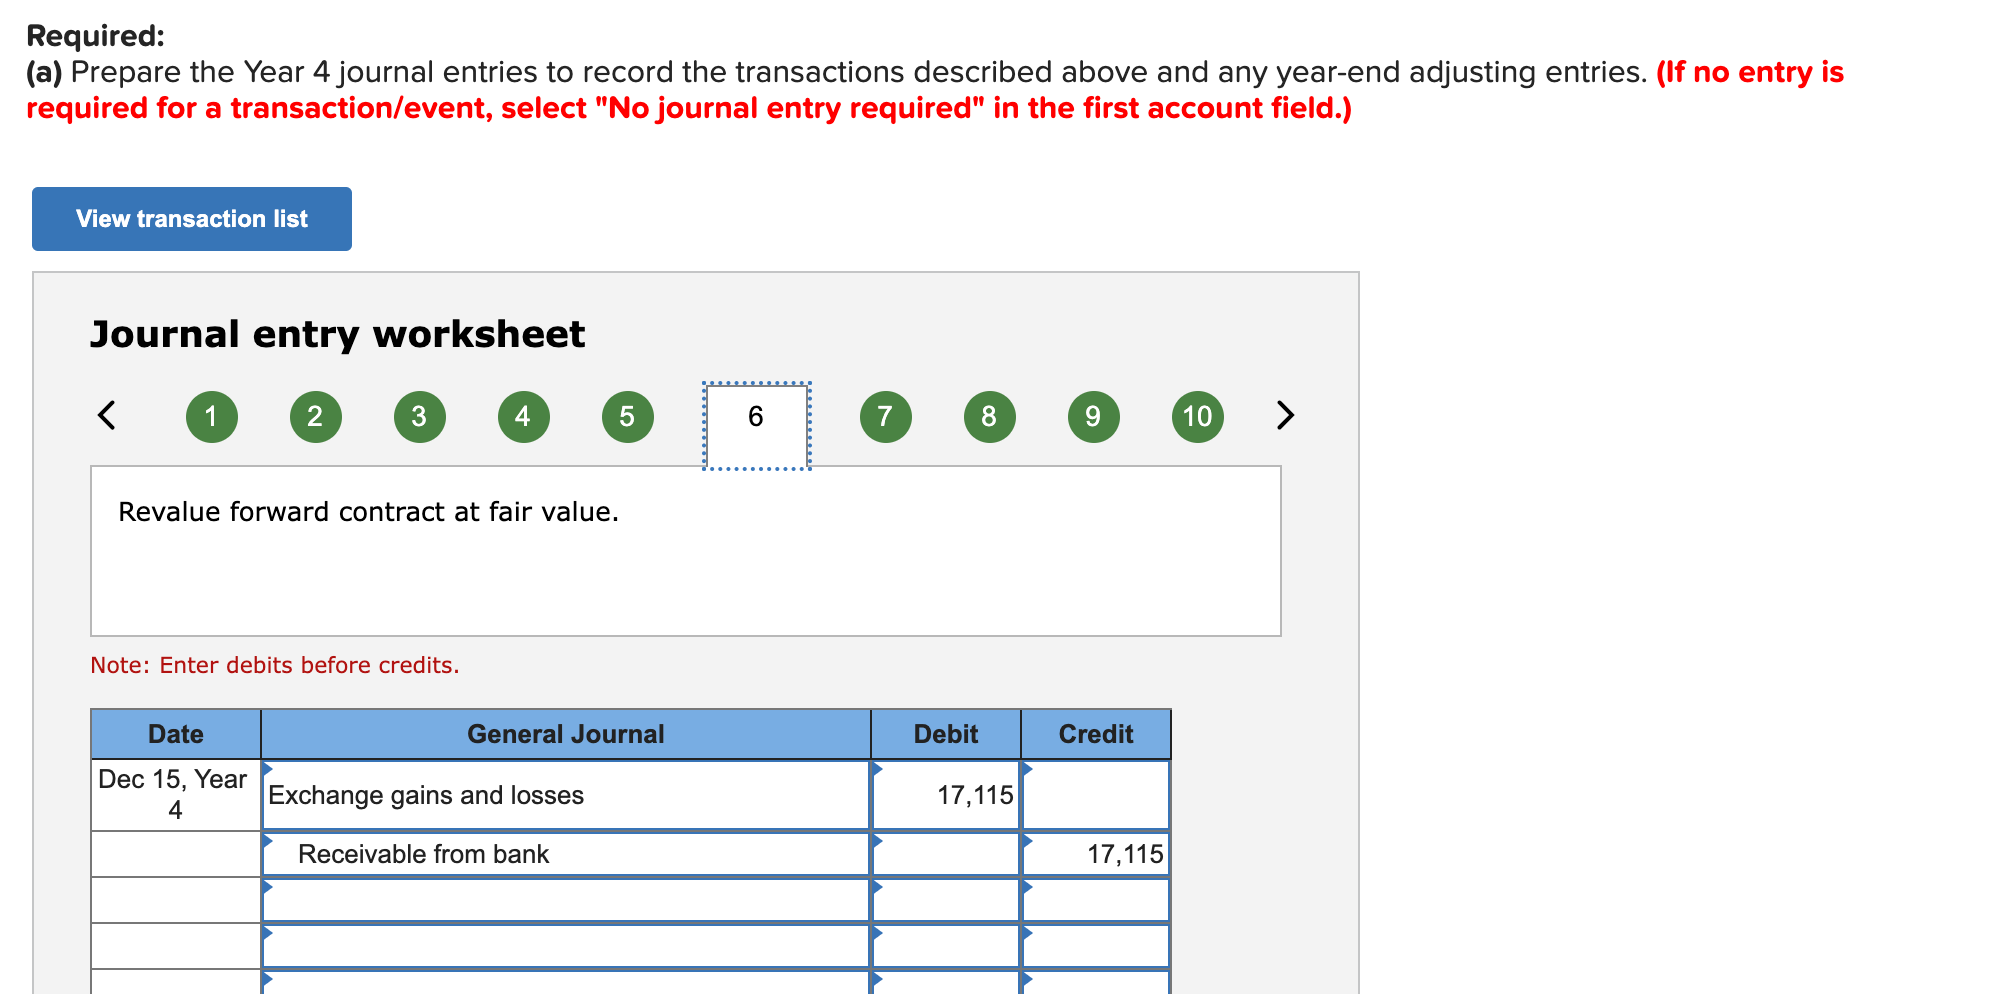Open the fourth row empty account dropdown
The height and width of the screenshot is (994, 2006).
566,946
